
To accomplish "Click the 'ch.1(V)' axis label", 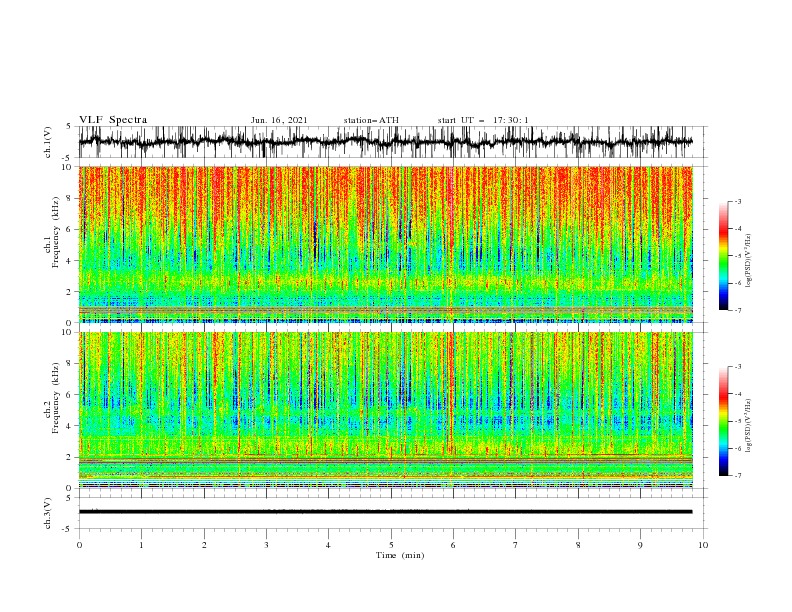I will [x=48, y=142].
